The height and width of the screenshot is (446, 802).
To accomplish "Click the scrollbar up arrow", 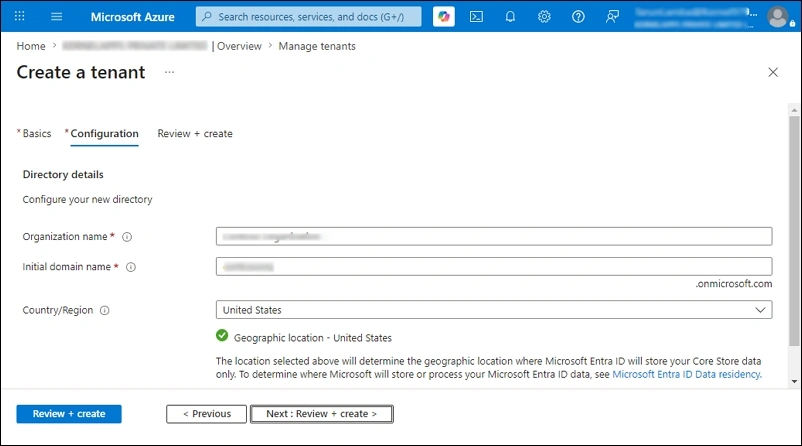I will point(794,110).
